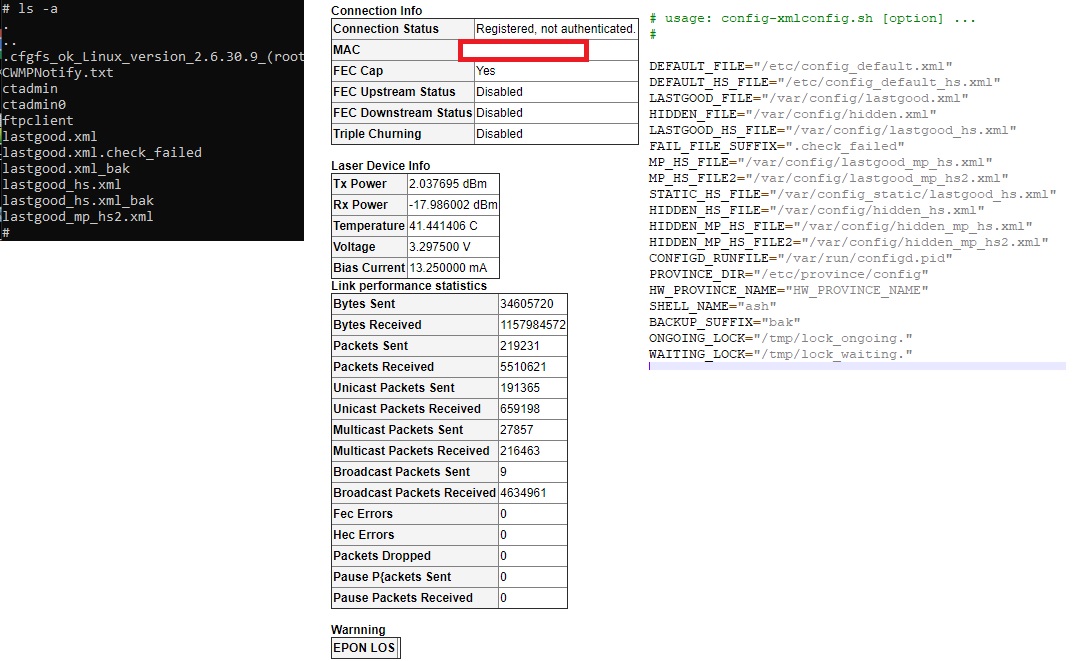Click the EPON LOS warning box

(364, 648)
